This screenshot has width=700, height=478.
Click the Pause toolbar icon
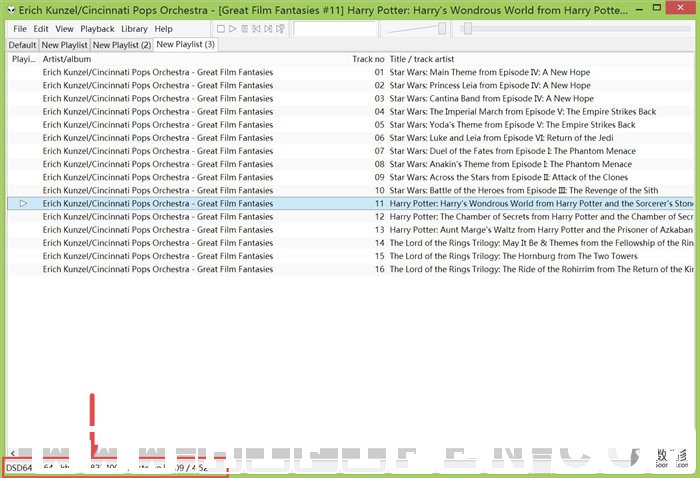244,29
